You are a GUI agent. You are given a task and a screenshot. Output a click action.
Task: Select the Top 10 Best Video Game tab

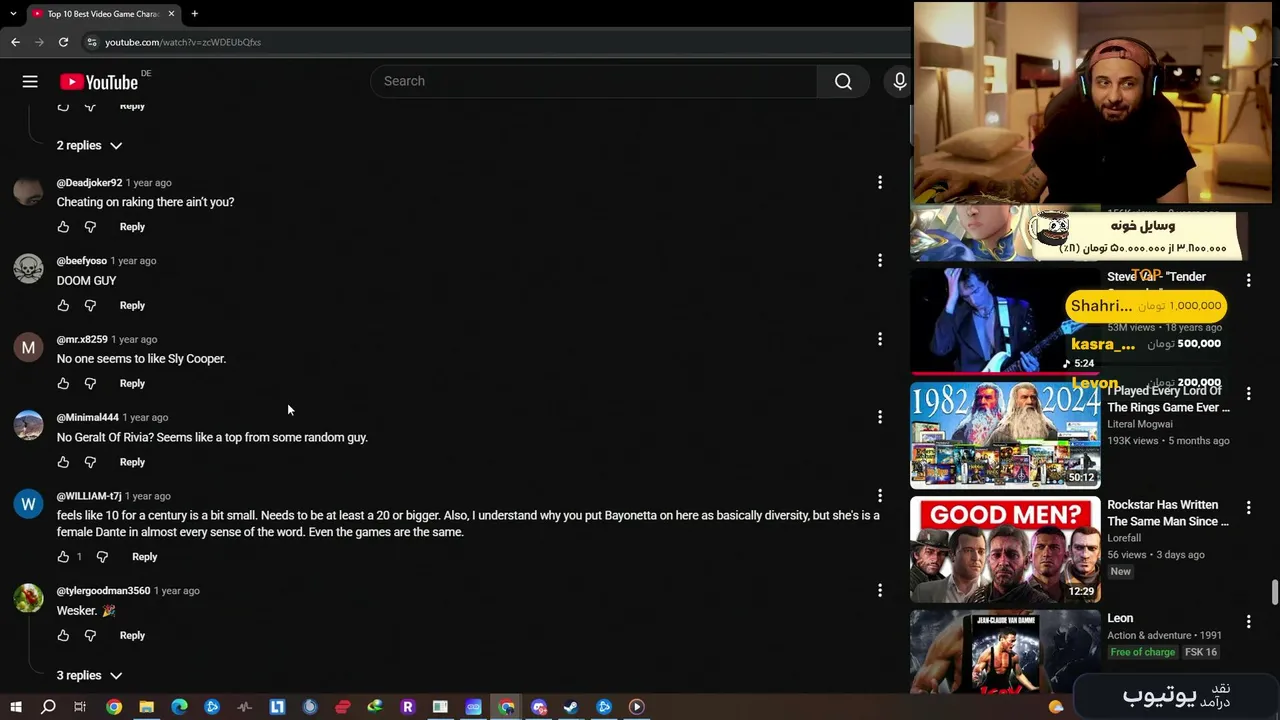103,14
